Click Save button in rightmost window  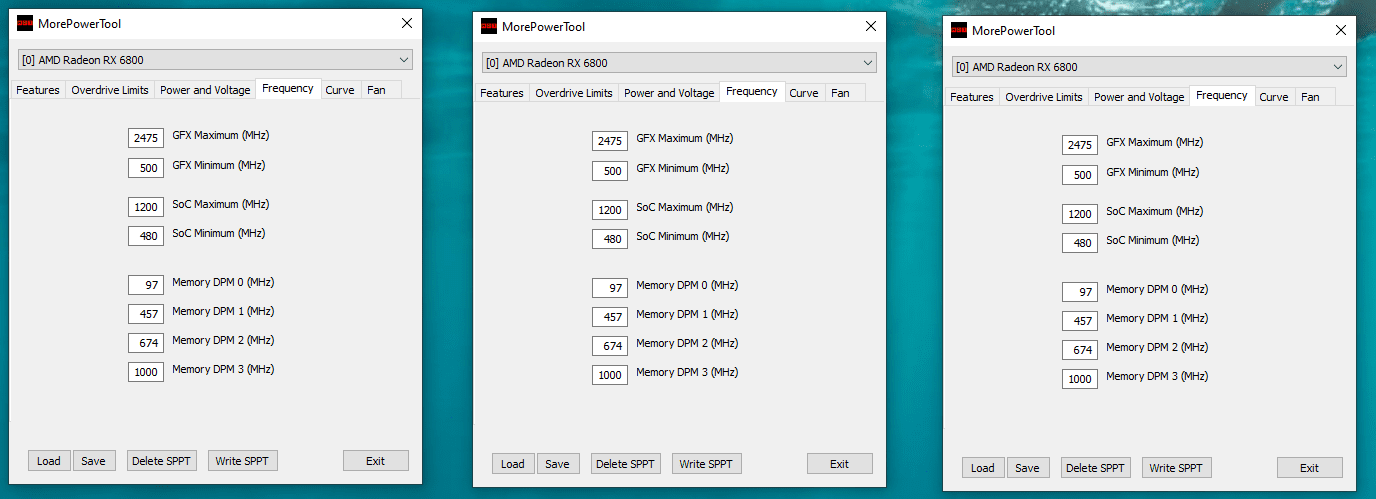(1028, 467)
